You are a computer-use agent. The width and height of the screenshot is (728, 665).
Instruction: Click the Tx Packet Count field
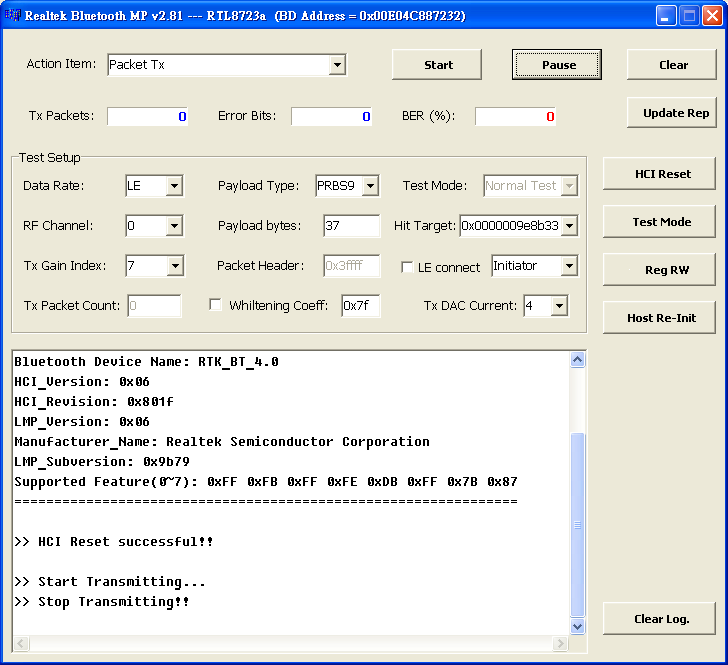(x=154, y=306)
